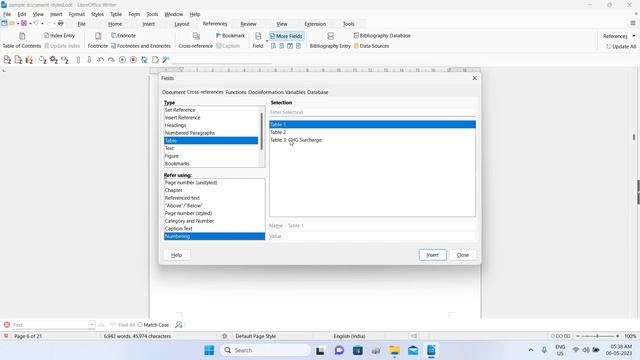This screenshot has height=360, width=640.
Task: Click the Cross-reference ribbon icon
Action: click(x=196, y=36)
